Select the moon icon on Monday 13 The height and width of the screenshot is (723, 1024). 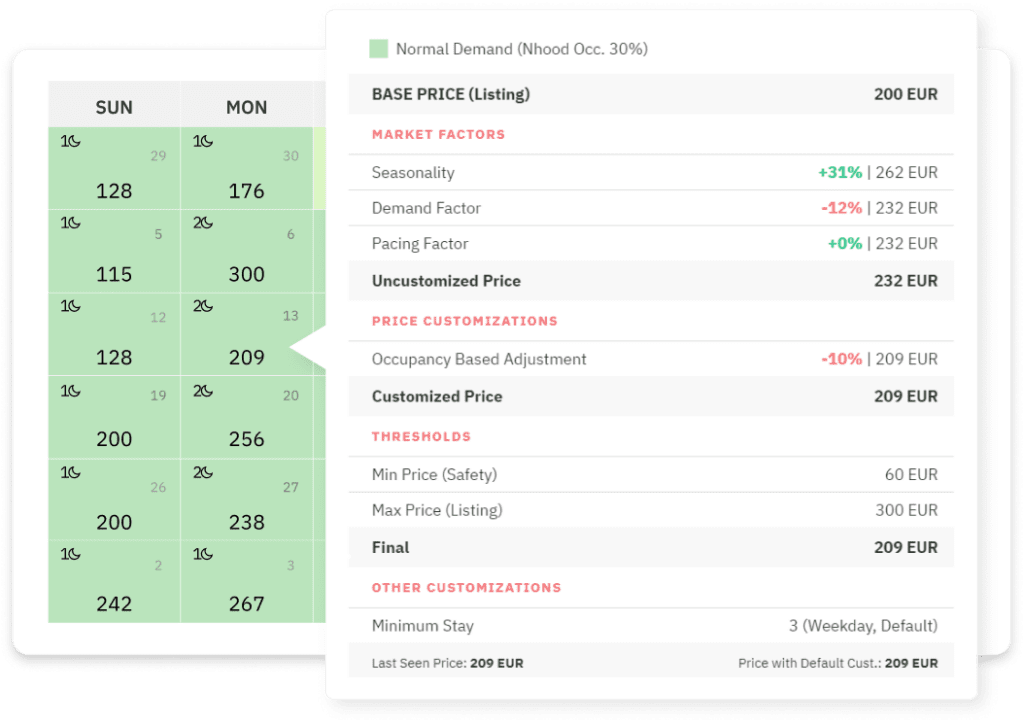pos(201,306)
